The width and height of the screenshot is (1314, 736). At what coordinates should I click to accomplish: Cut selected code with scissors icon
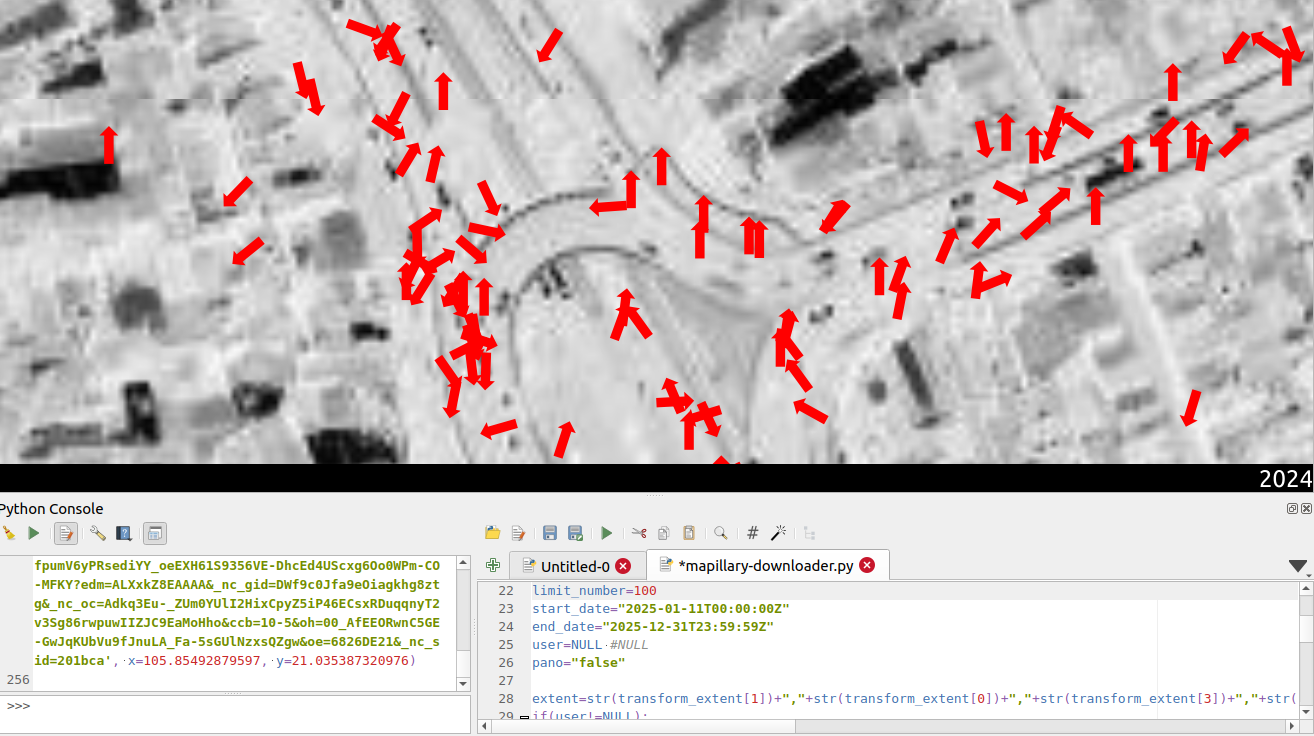tap(639, 533)
